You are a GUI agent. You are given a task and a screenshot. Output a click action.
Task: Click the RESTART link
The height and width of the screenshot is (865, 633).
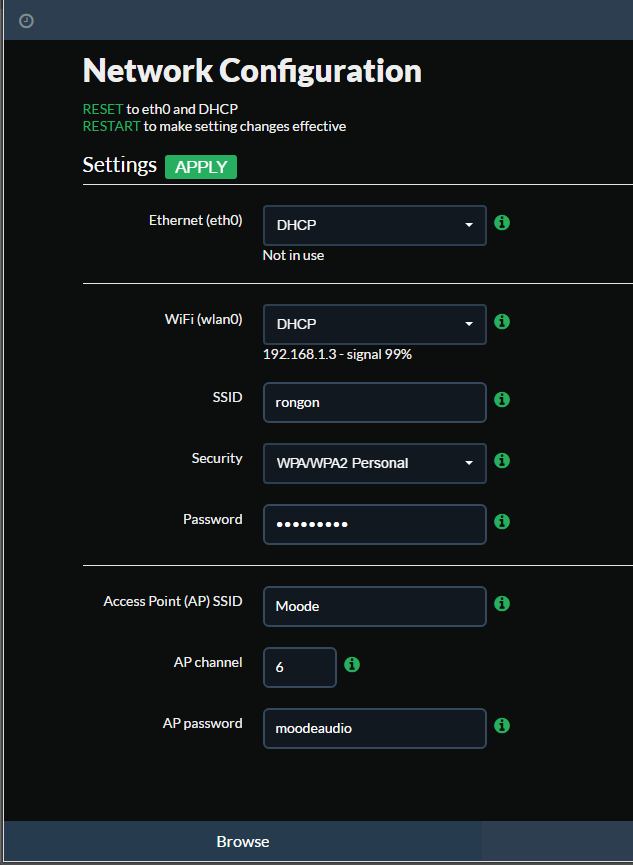tap(111, 126)
